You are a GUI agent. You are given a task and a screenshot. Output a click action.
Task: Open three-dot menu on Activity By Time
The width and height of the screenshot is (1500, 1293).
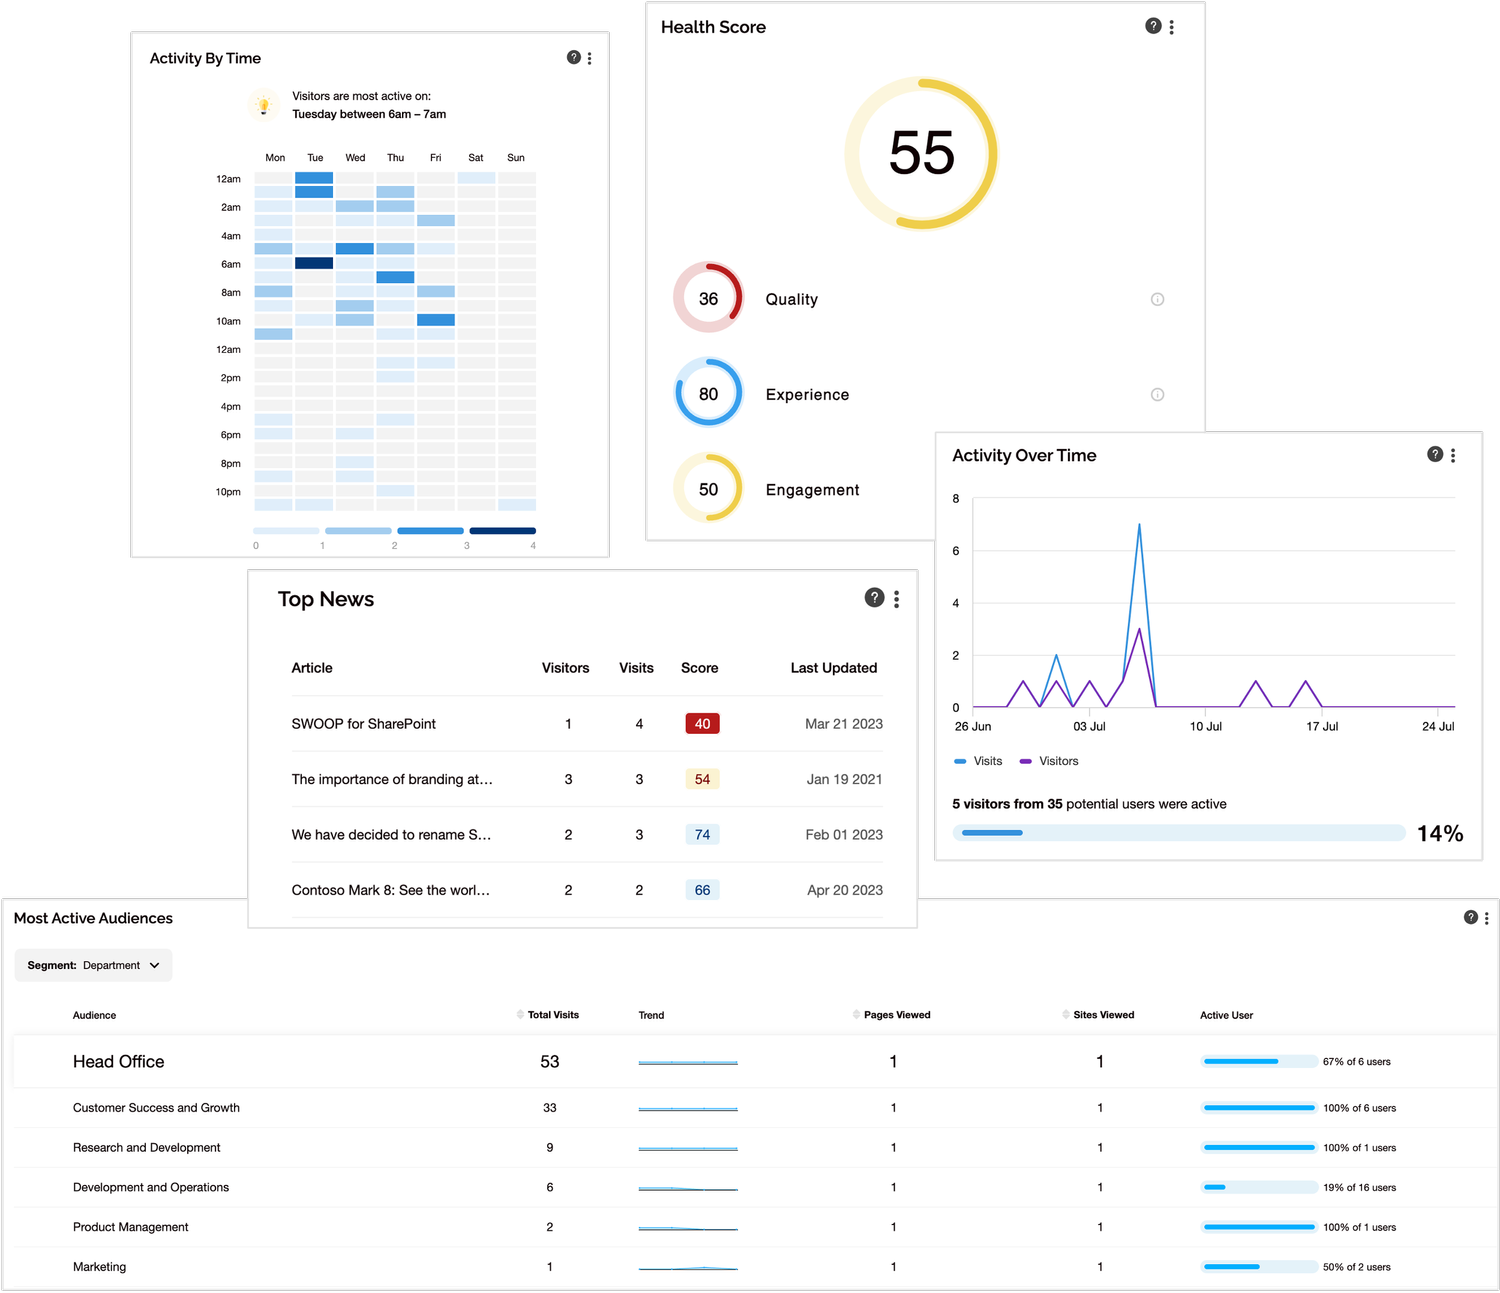(x=589, y=57)
